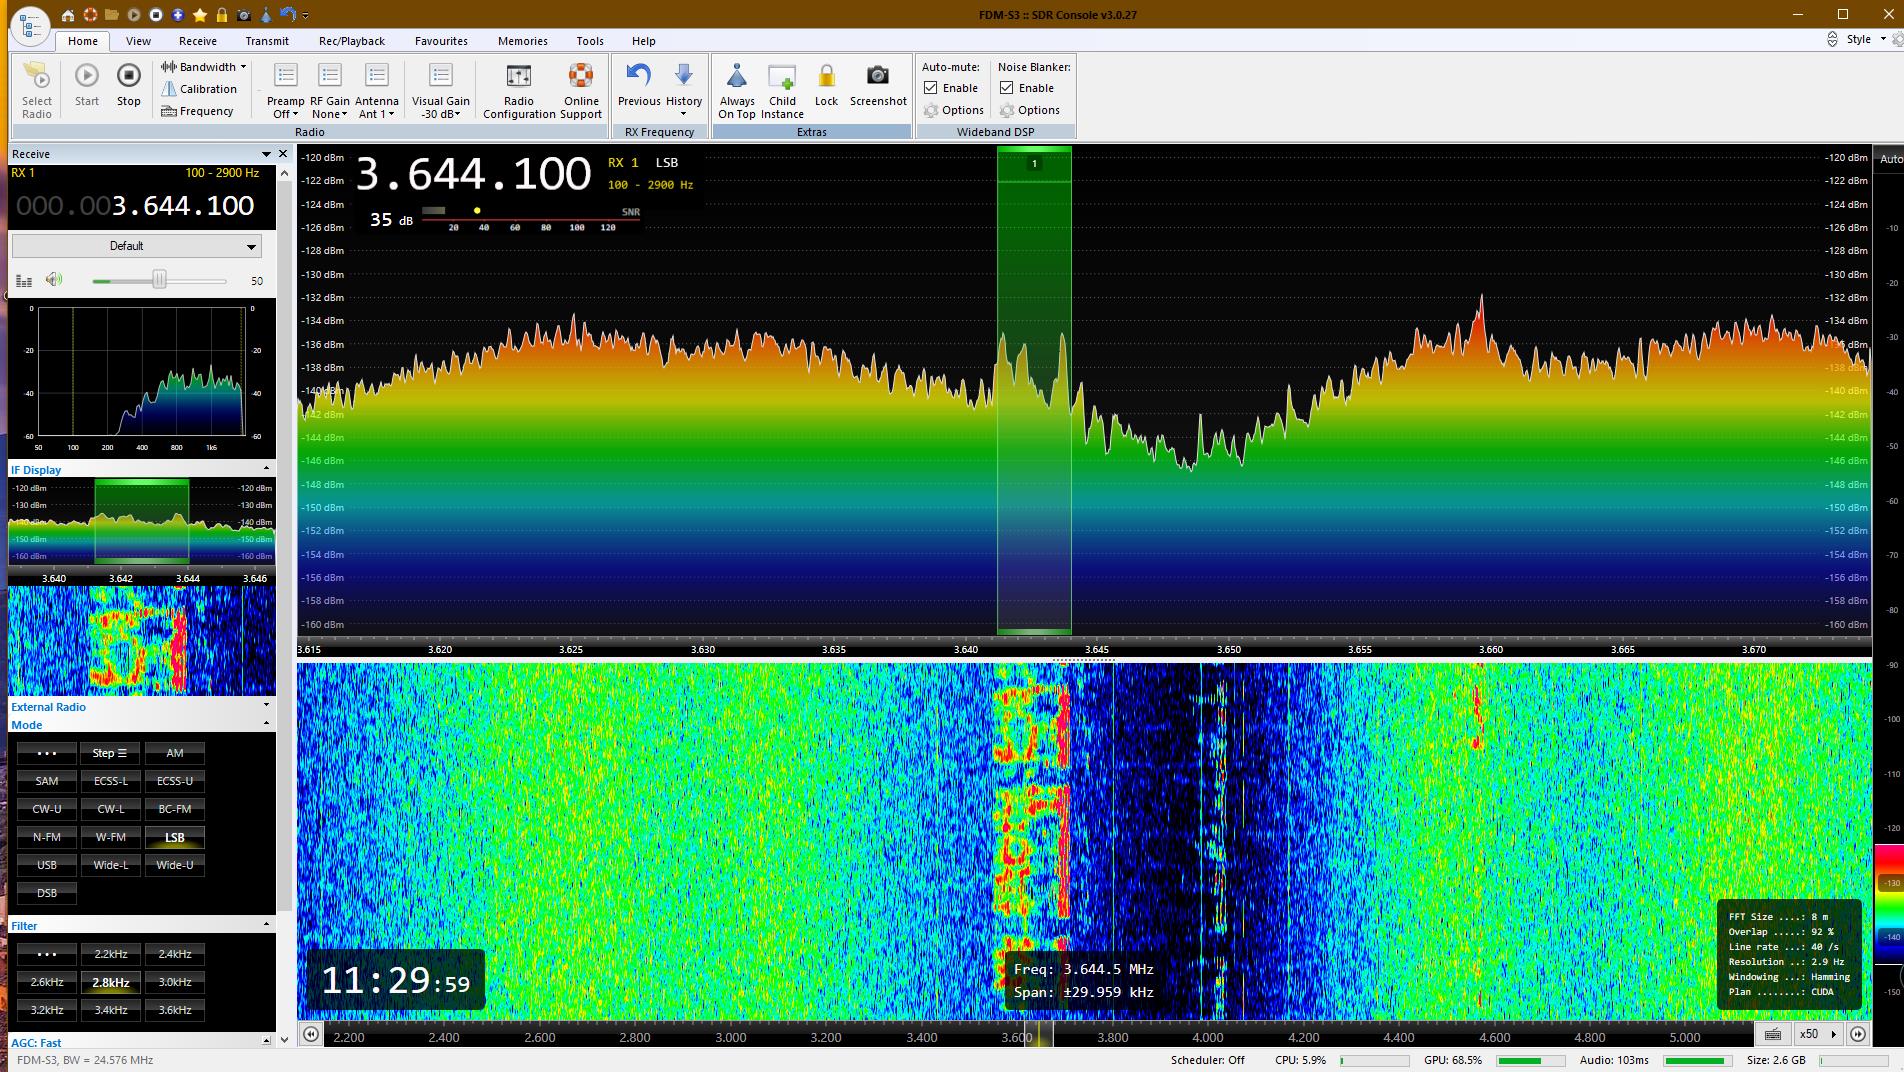Select USB mode button
Screen dimensions: 1904x1072
[47, 865]
